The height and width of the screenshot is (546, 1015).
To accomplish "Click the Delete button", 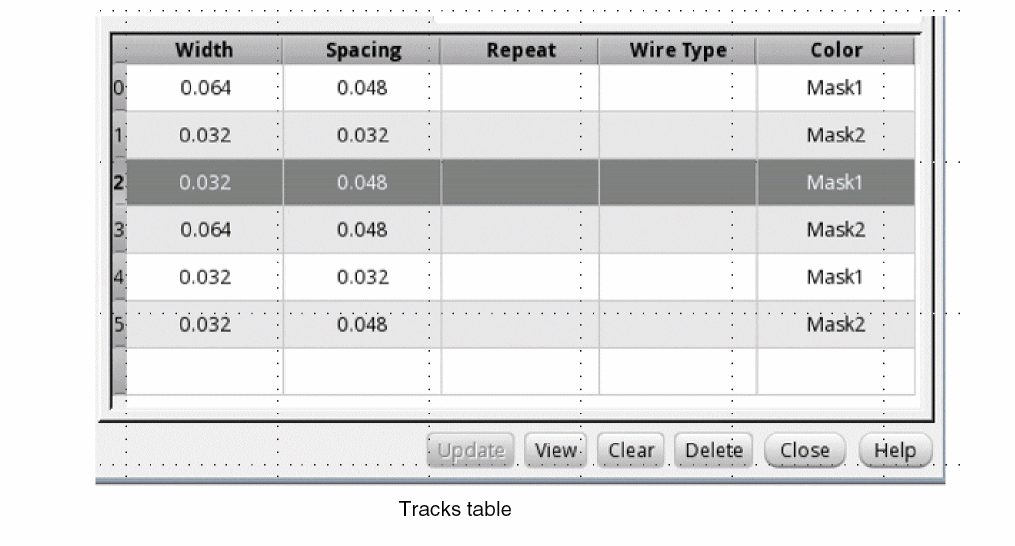I will click(x=714, y=450).
